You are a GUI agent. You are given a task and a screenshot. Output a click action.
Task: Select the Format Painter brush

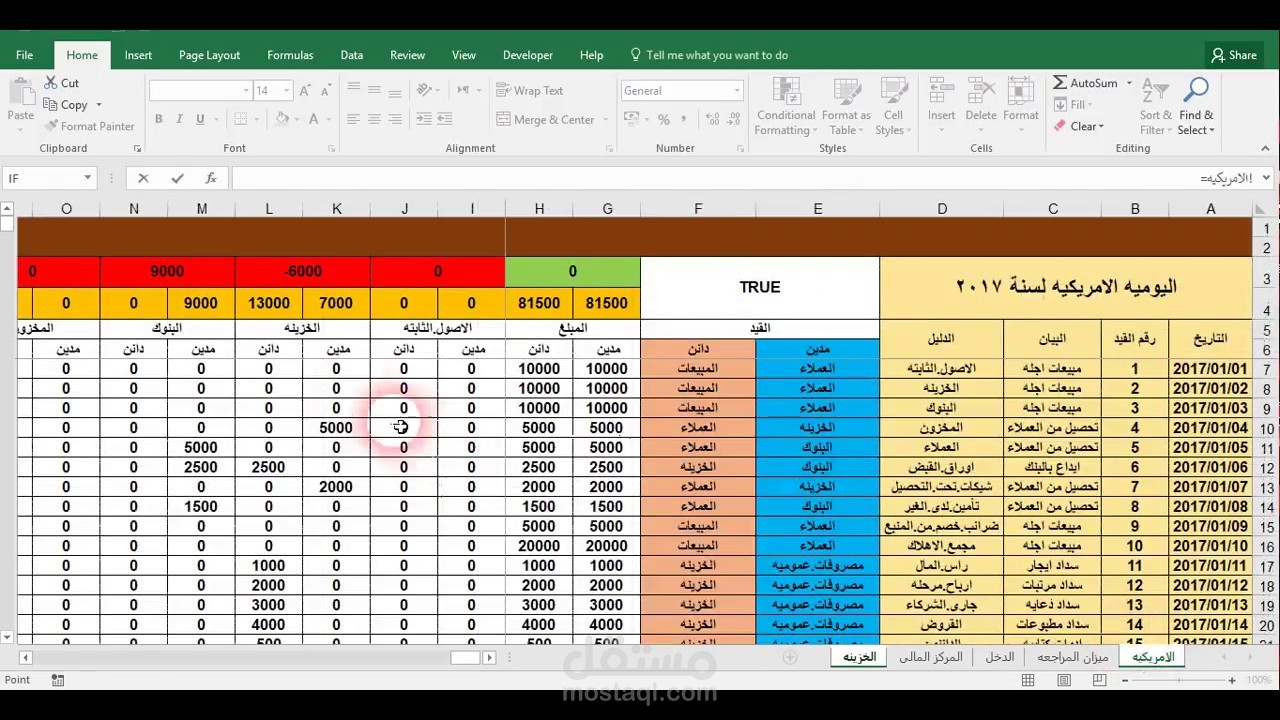(x=51, y=126)
